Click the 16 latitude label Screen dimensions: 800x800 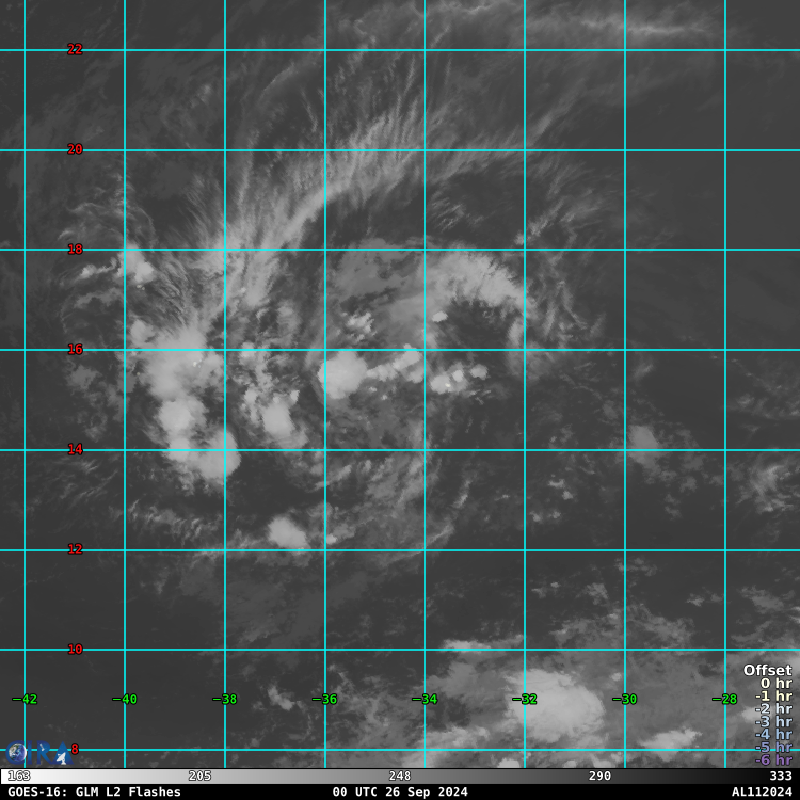tap(75, 349)
